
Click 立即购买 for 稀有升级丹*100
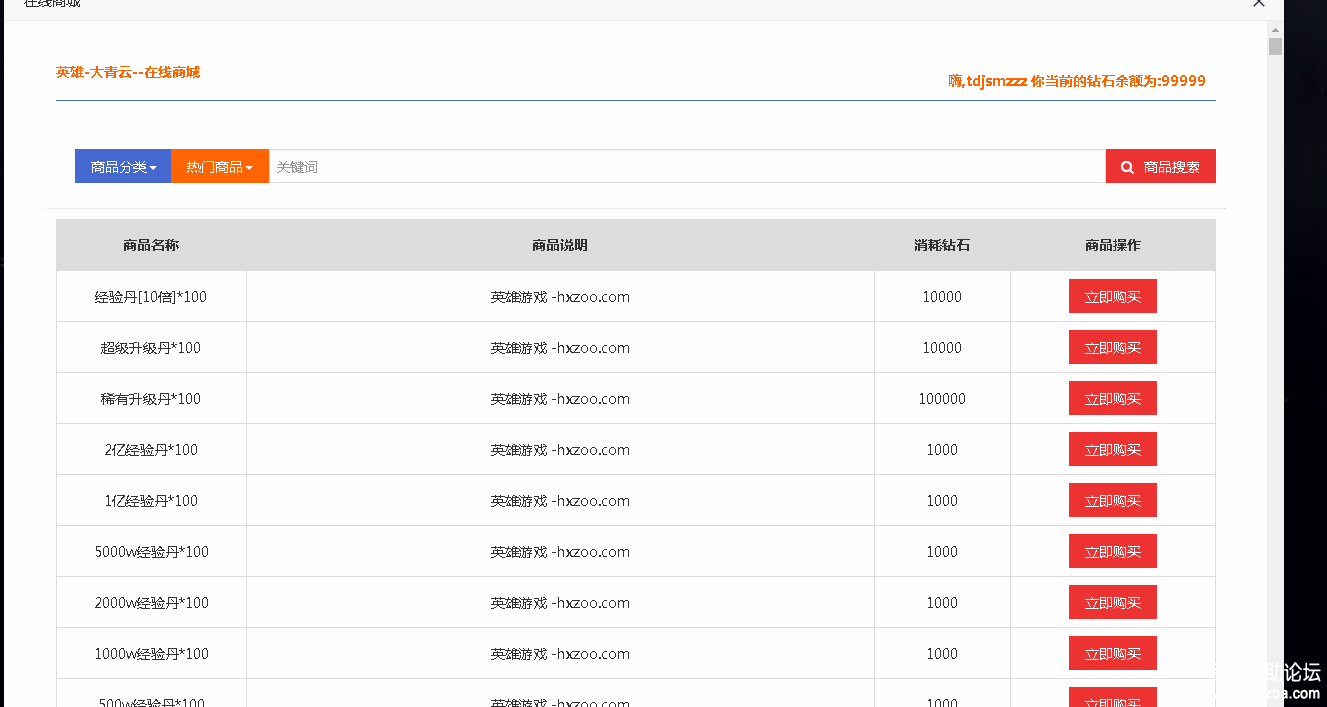(1112, 398)
